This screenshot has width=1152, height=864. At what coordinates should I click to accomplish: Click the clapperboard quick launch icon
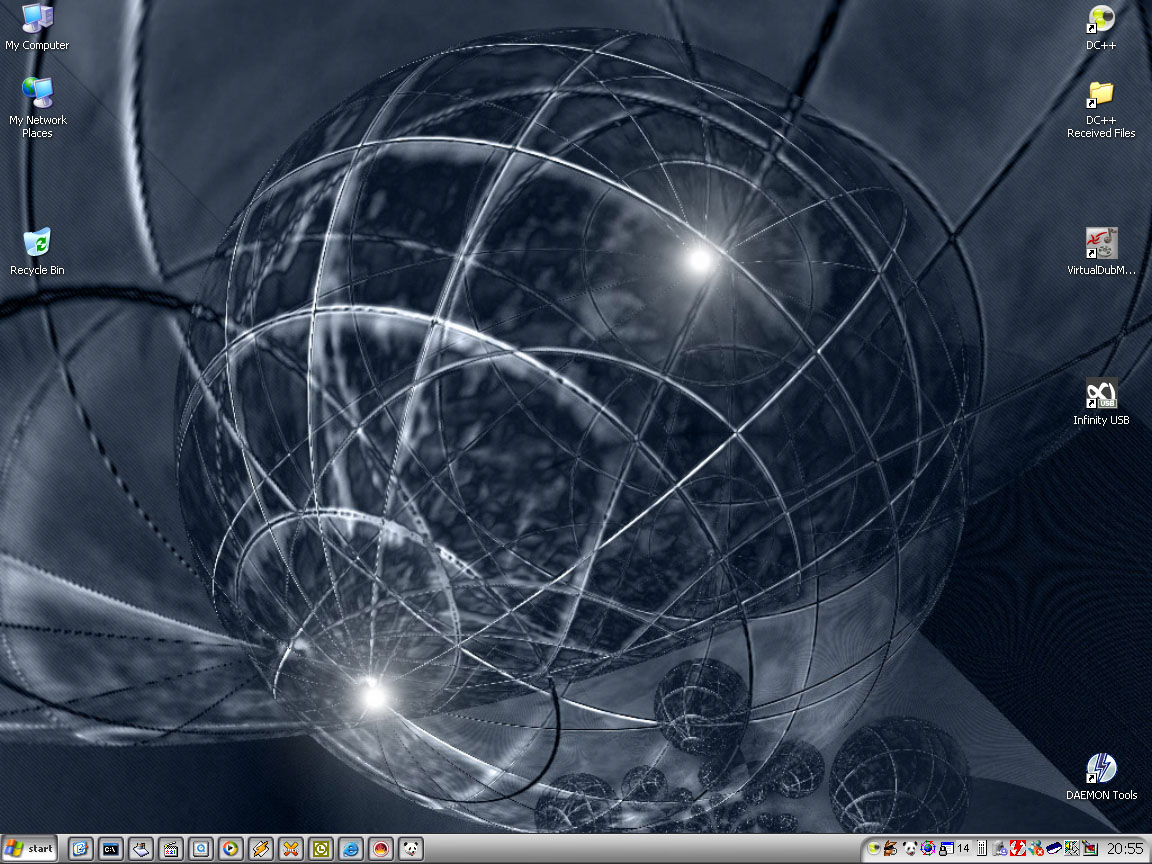[x=170, y=849]
